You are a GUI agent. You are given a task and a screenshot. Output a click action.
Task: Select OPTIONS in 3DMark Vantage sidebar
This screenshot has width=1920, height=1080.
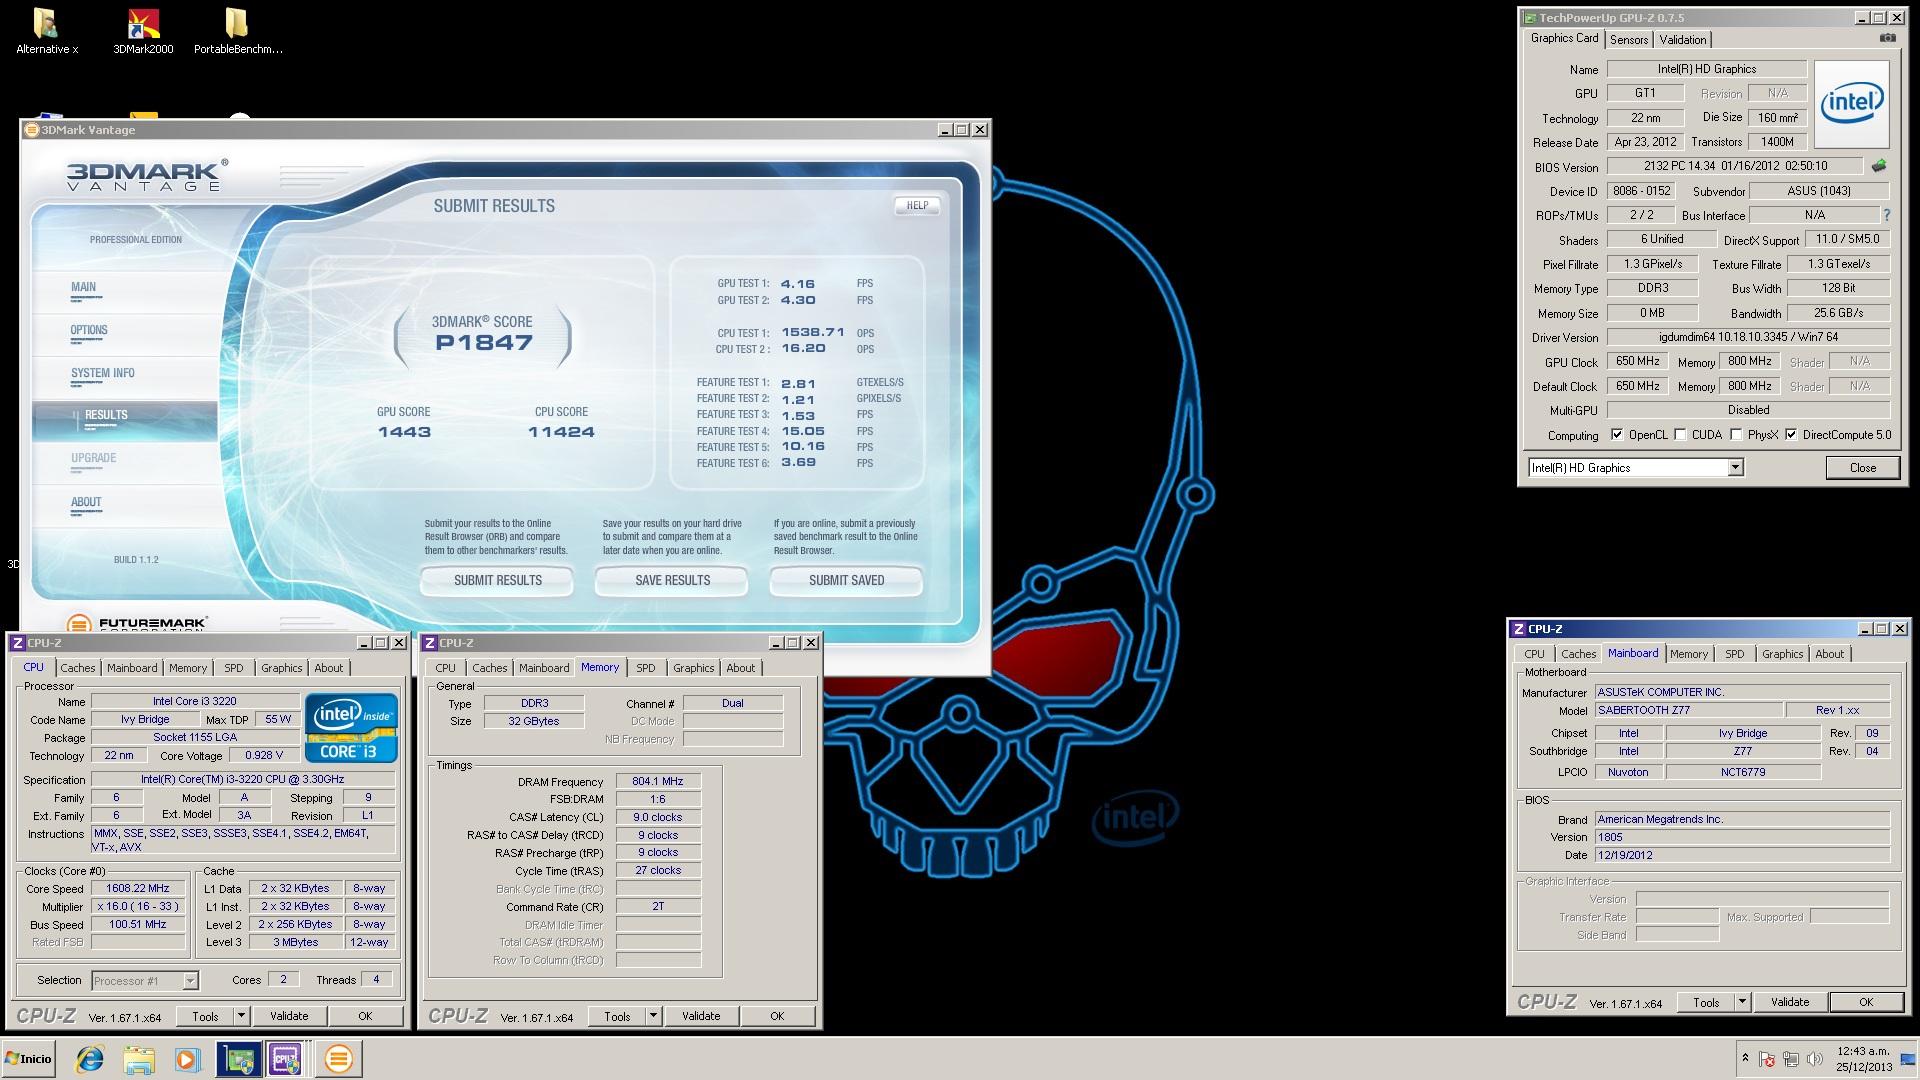89,331
